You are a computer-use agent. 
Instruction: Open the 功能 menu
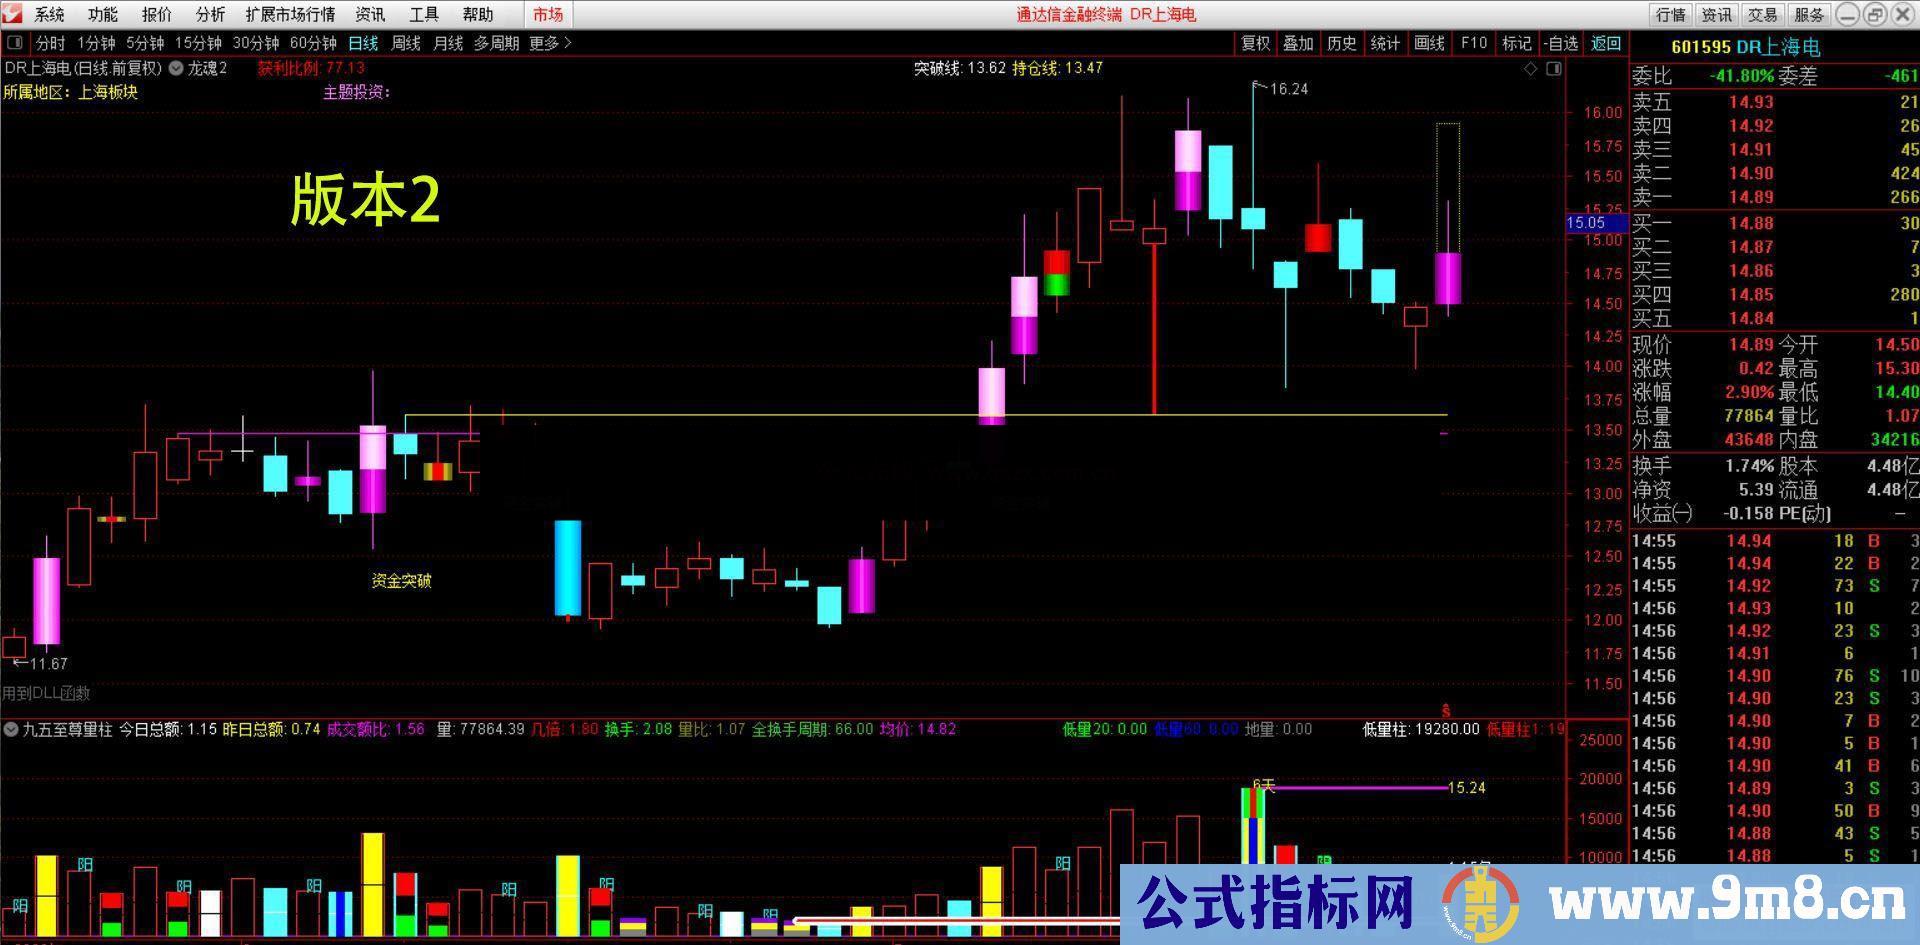click(x=102, y=14)
